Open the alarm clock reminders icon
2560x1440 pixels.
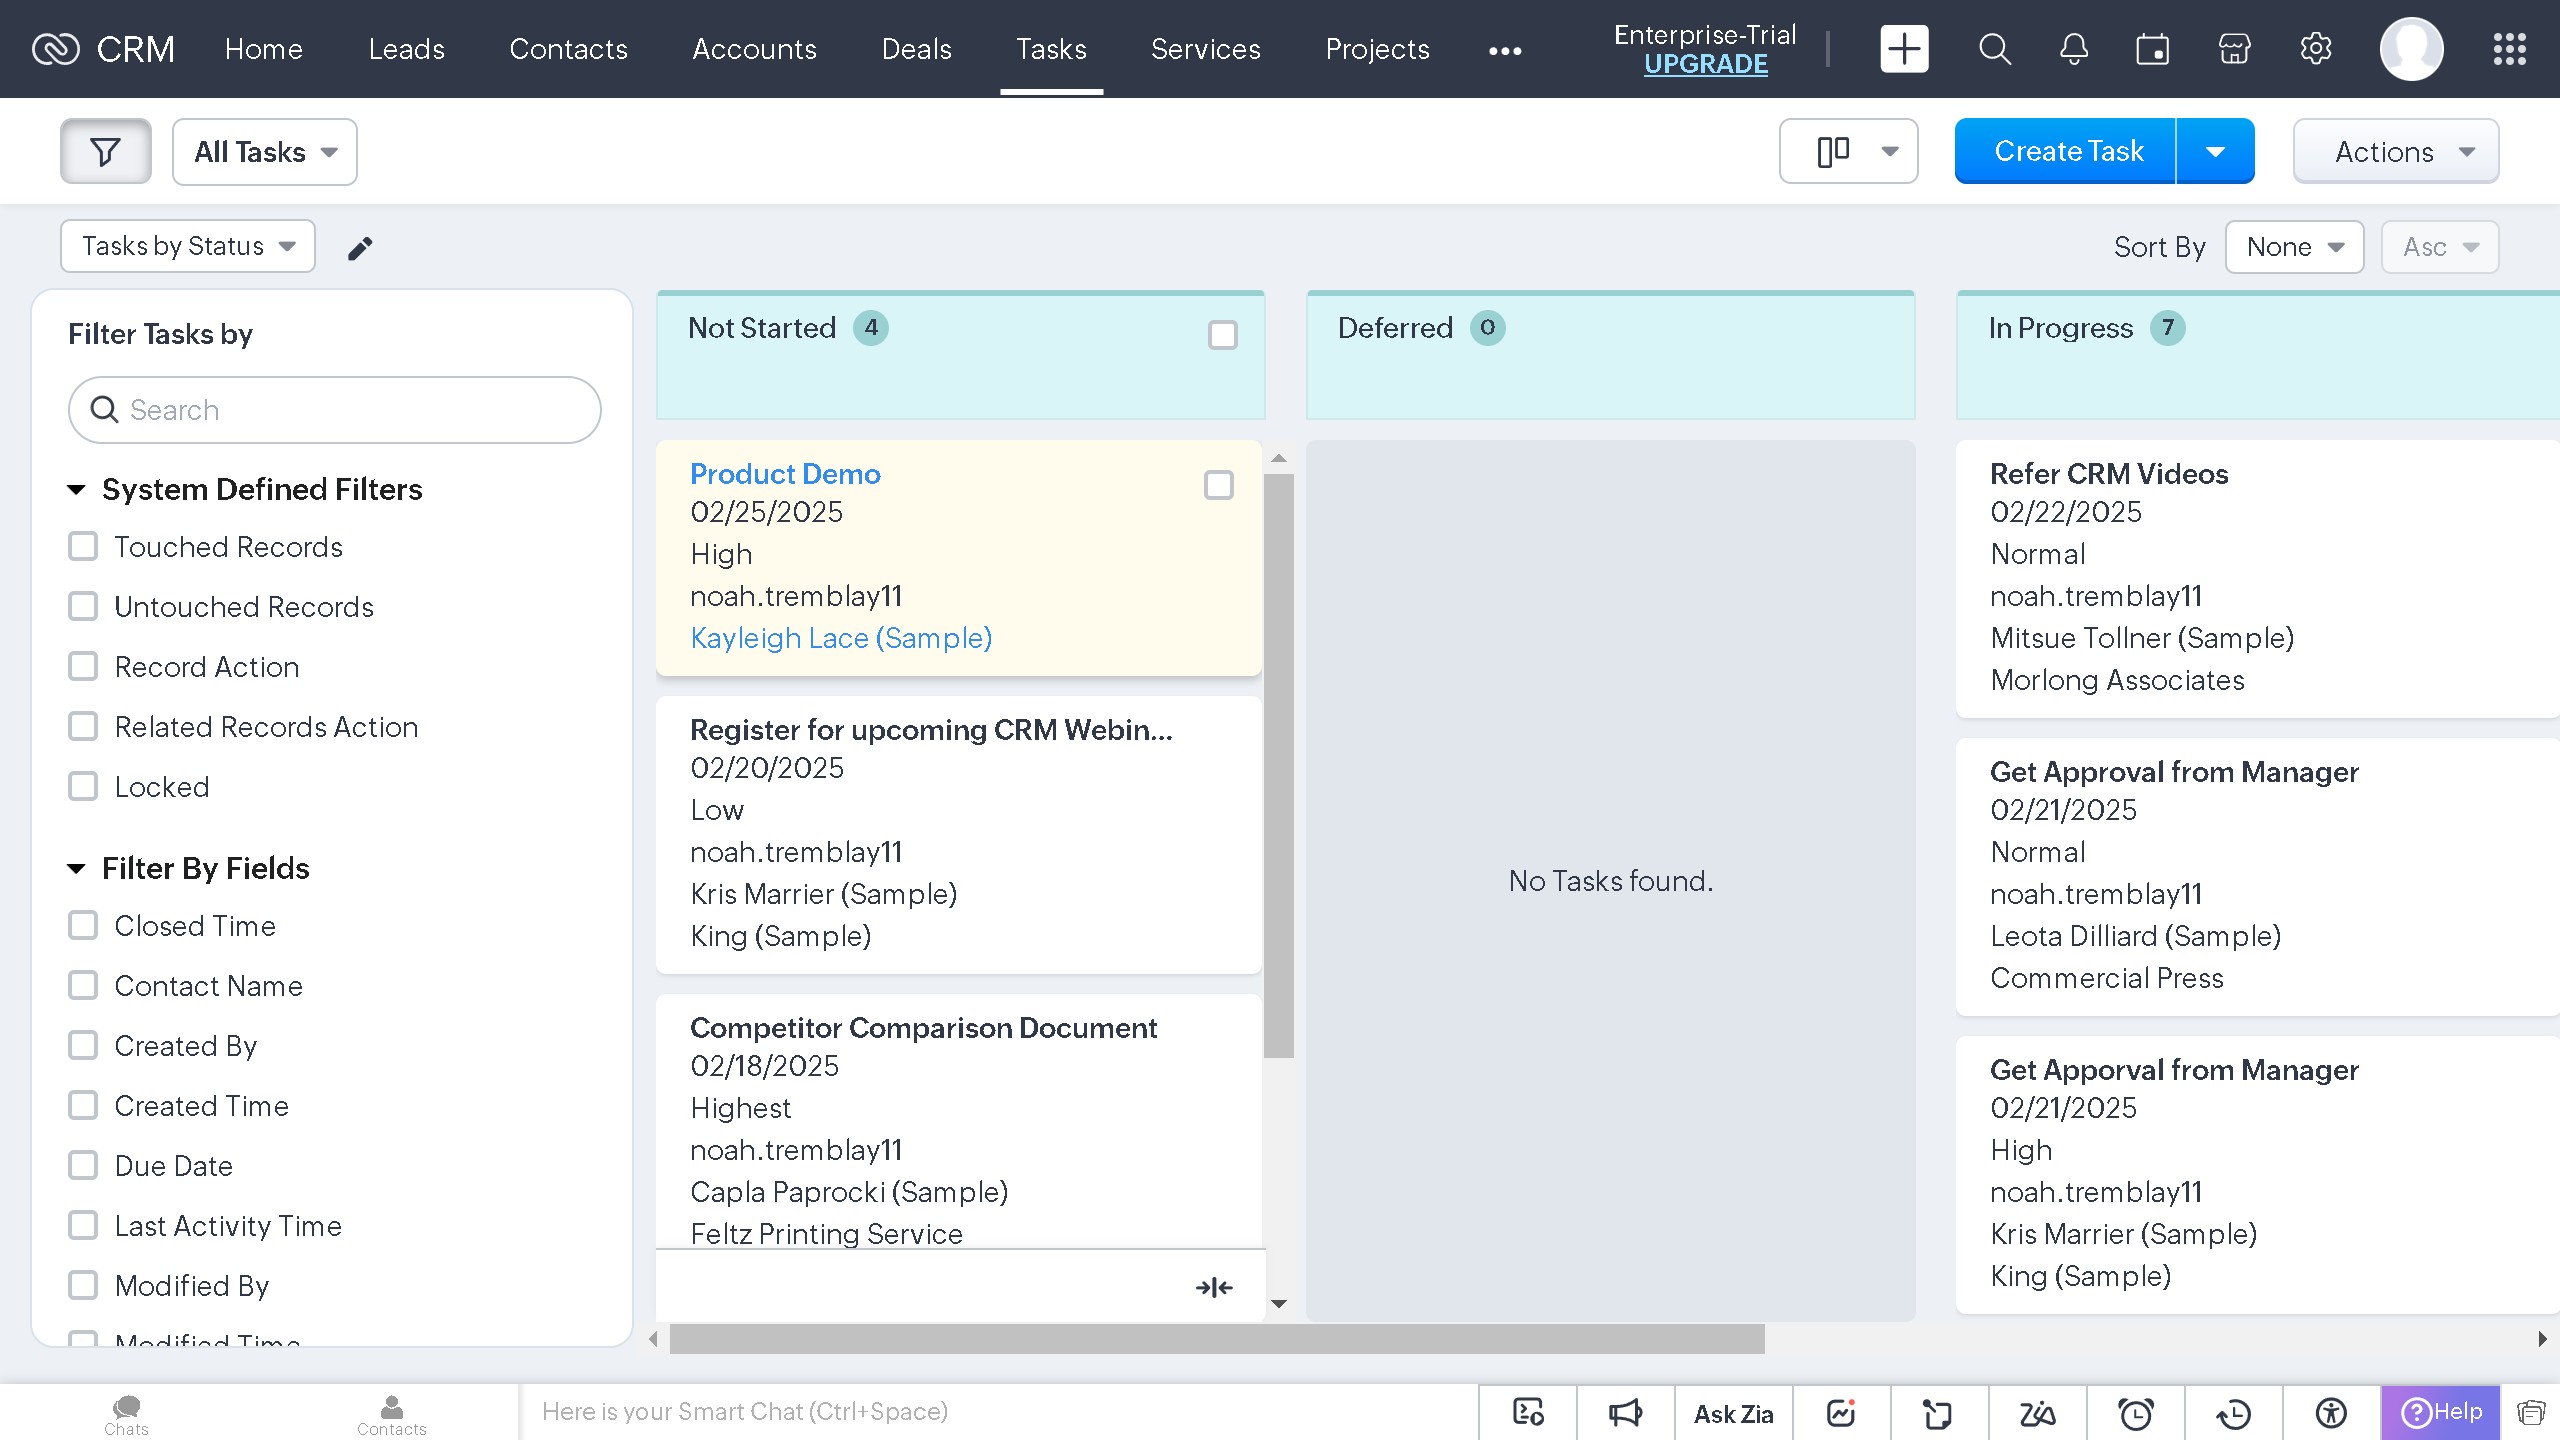[x=2135, y=1413]
